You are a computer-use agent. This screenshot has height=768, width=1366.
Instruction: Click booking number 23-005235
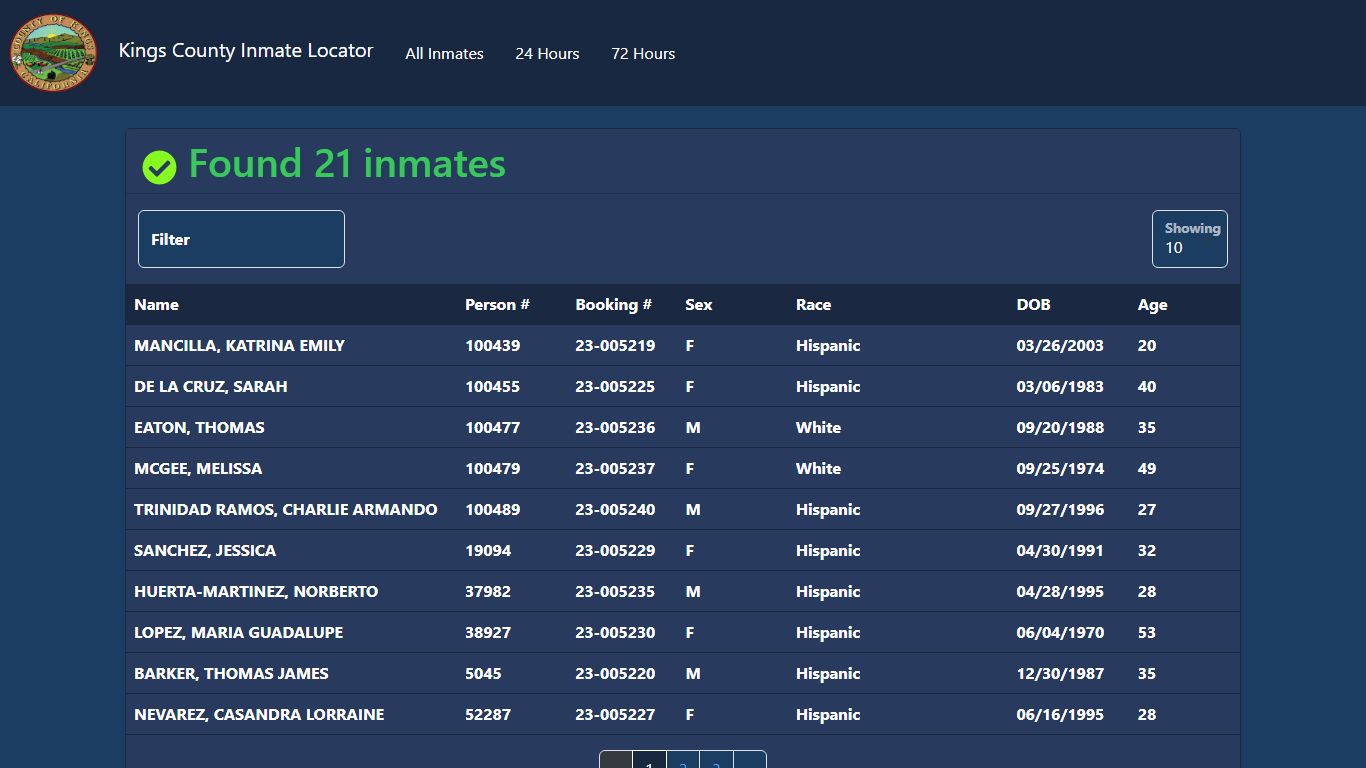[x=615, y=592]
